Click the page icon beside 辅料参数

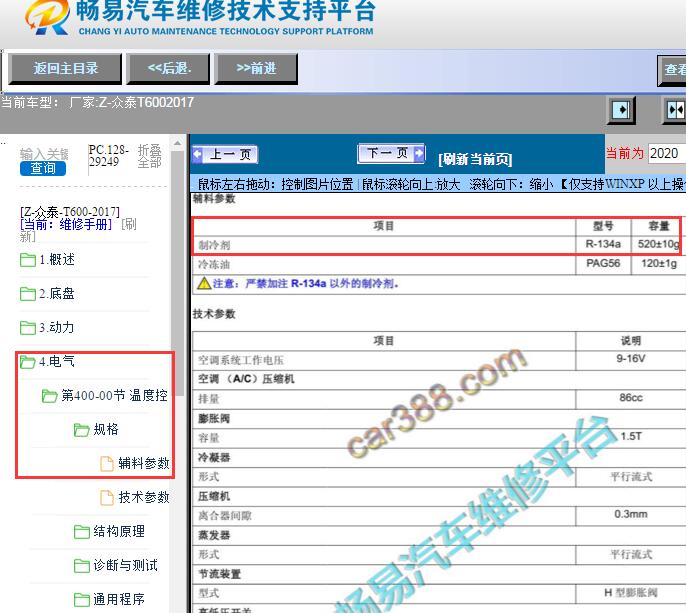(x=107, y=464)
